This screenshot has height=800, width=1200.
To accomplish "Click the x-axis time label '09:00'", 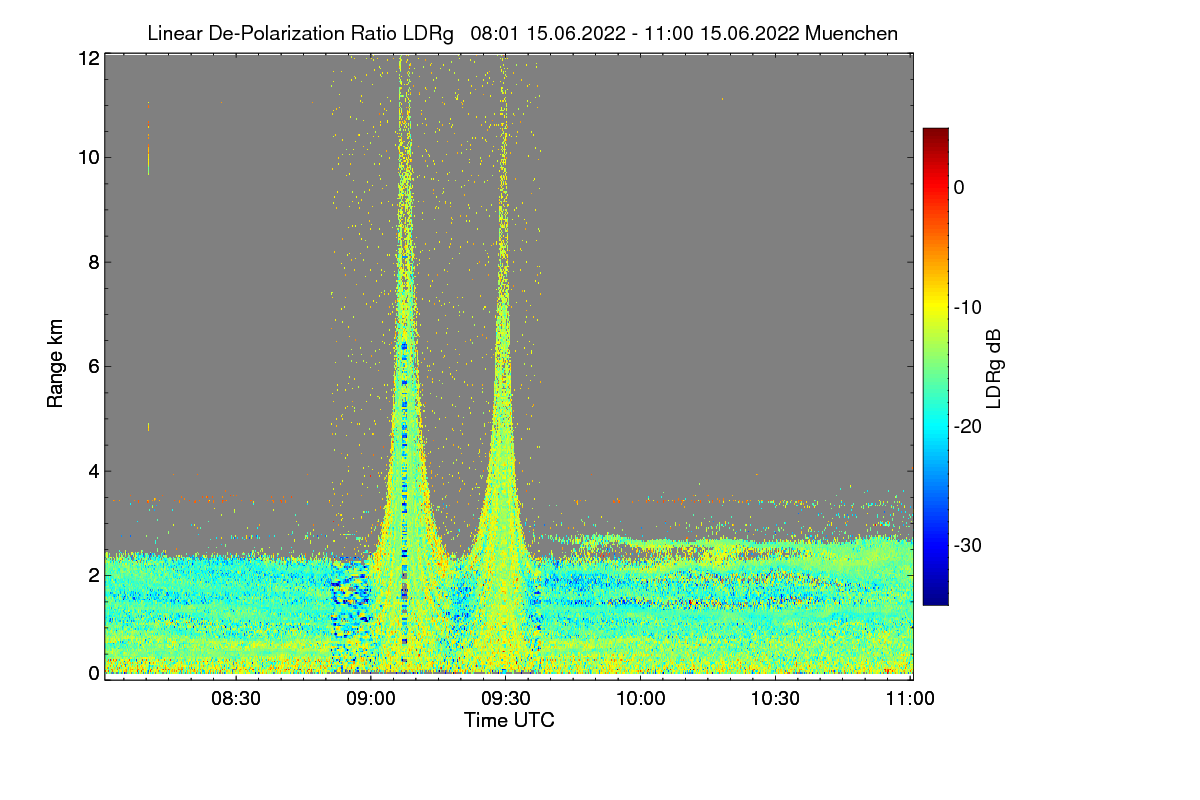I will coord(371,699).
